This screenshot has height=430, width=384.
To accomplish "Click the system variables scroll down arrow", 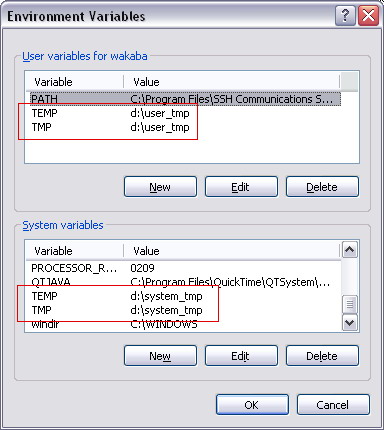I will [x=350, y=323].
